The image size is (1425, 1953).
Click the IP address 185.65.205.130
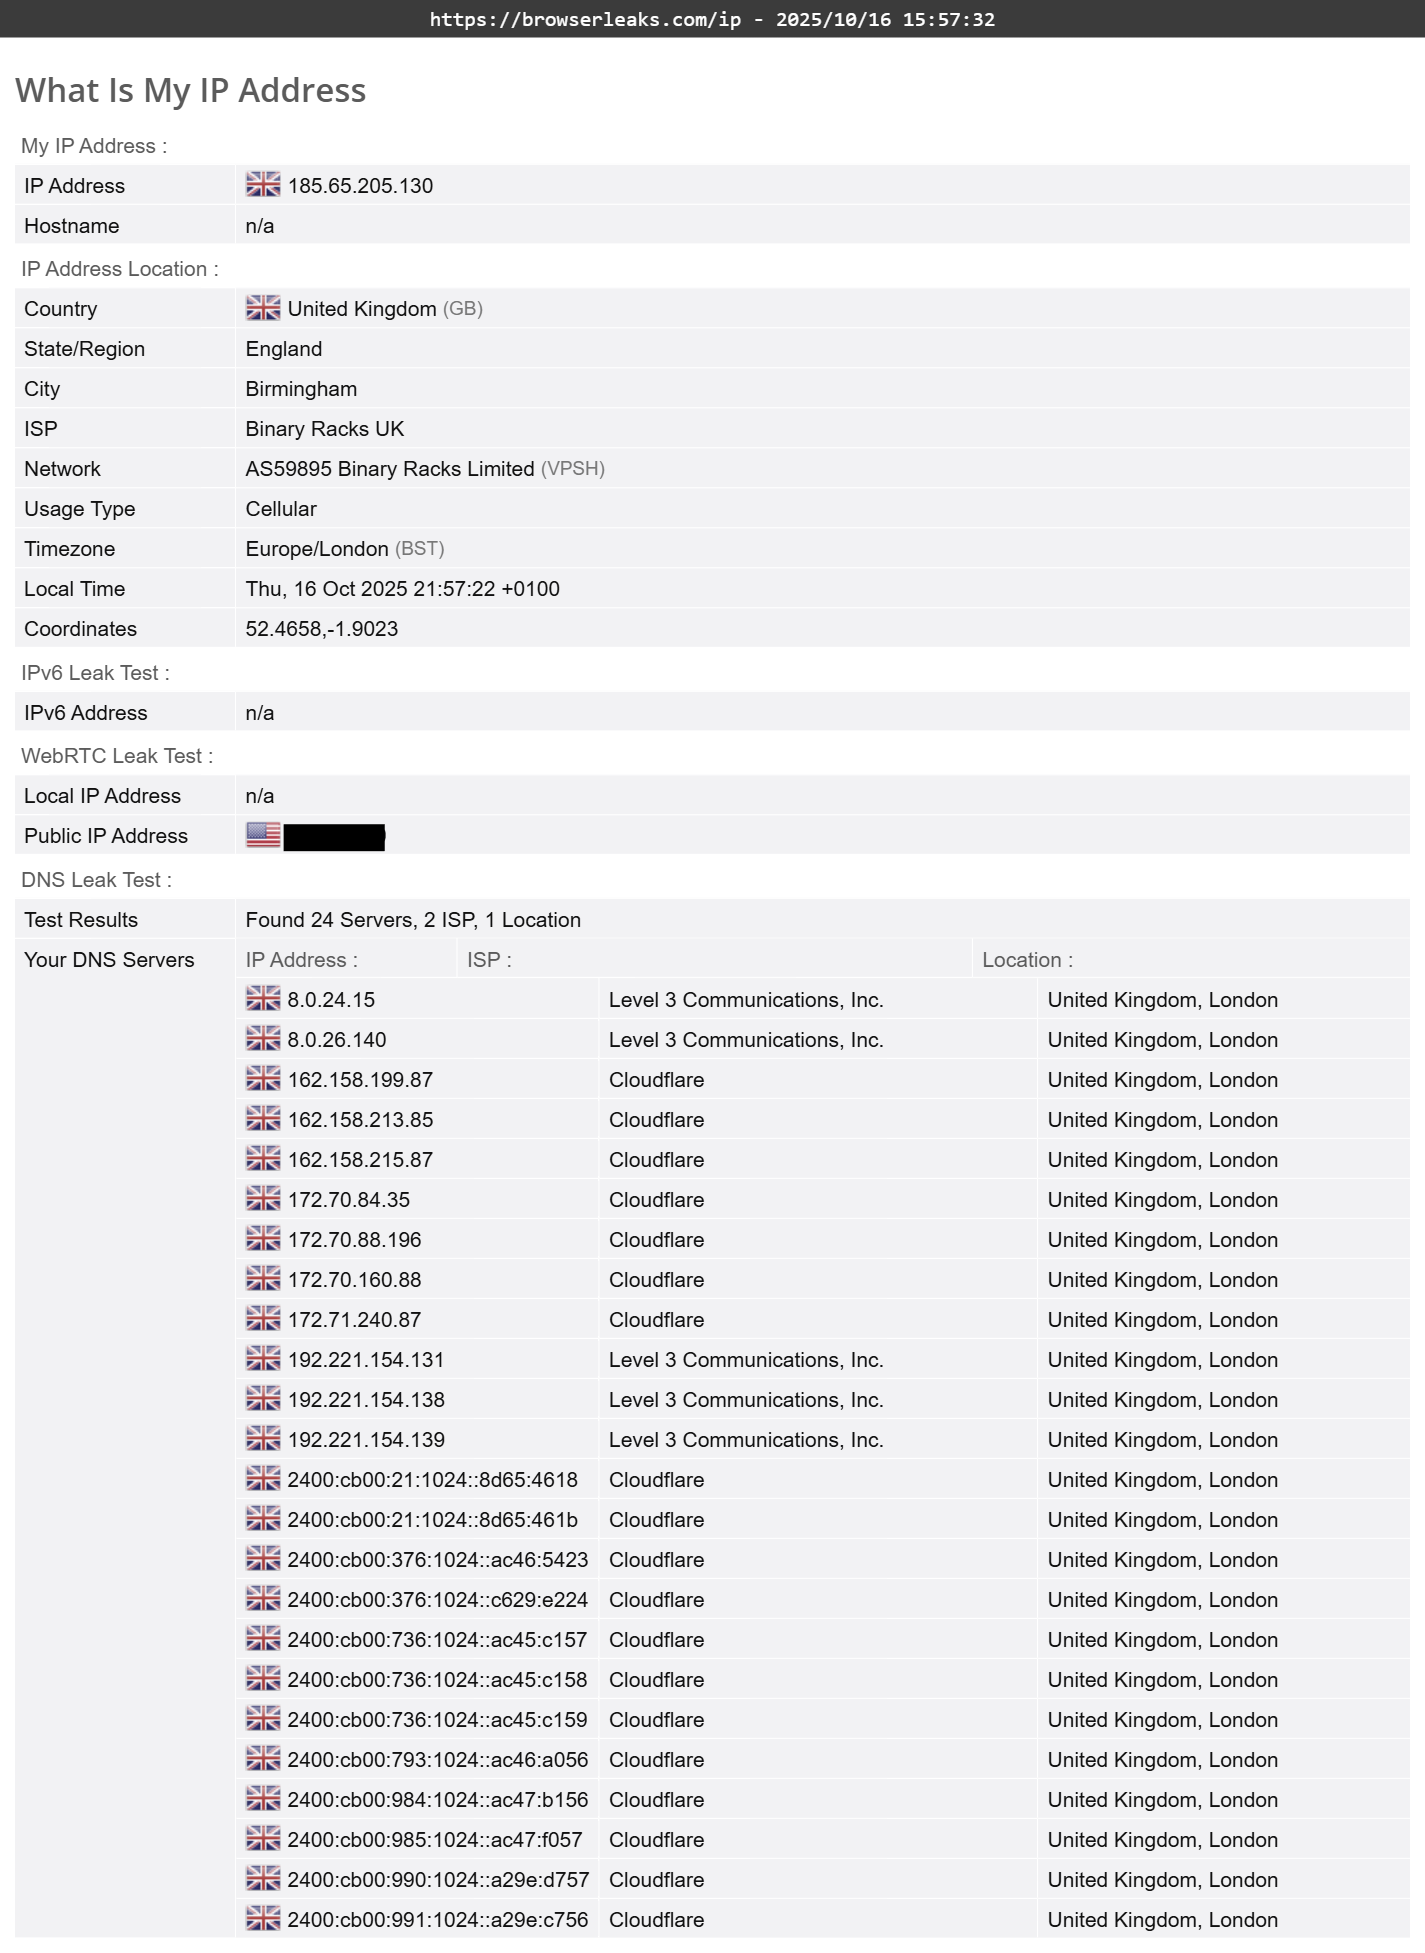pyautogui.click(x=360, y=186)
